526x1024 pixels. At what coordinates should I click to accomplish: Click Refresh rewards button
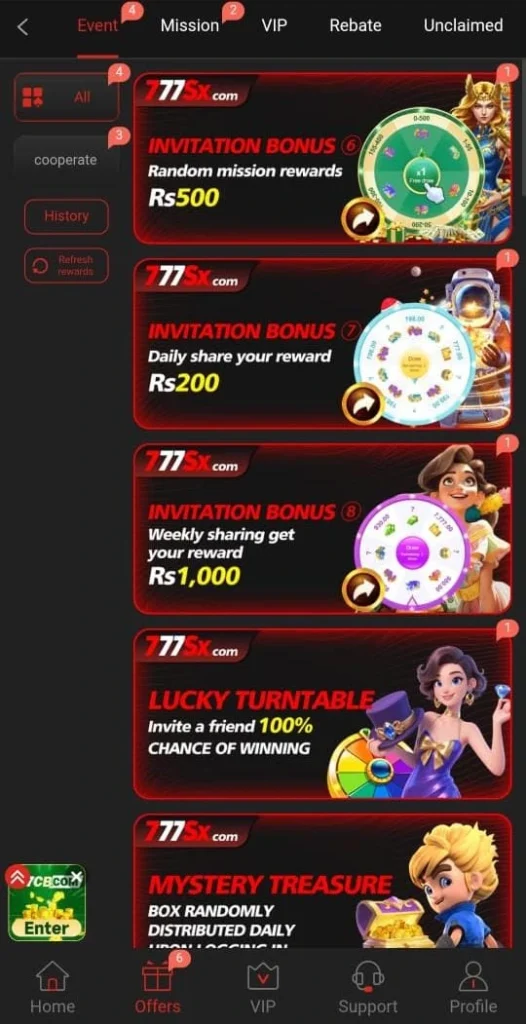(x=66, y=266)
